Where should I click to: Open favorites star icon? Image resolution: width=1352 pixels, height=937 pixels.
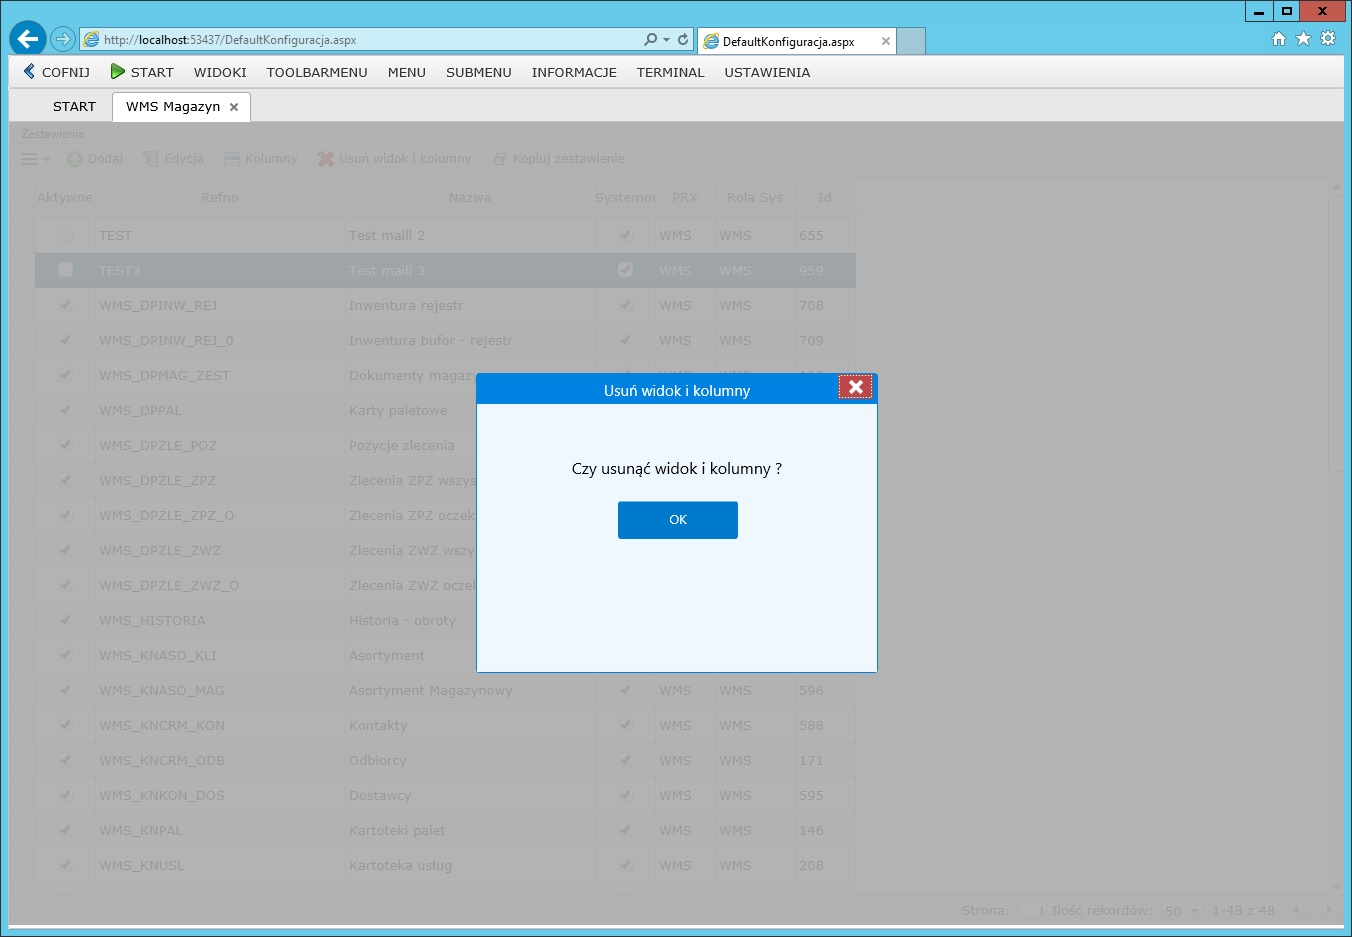pos(1303,39)
